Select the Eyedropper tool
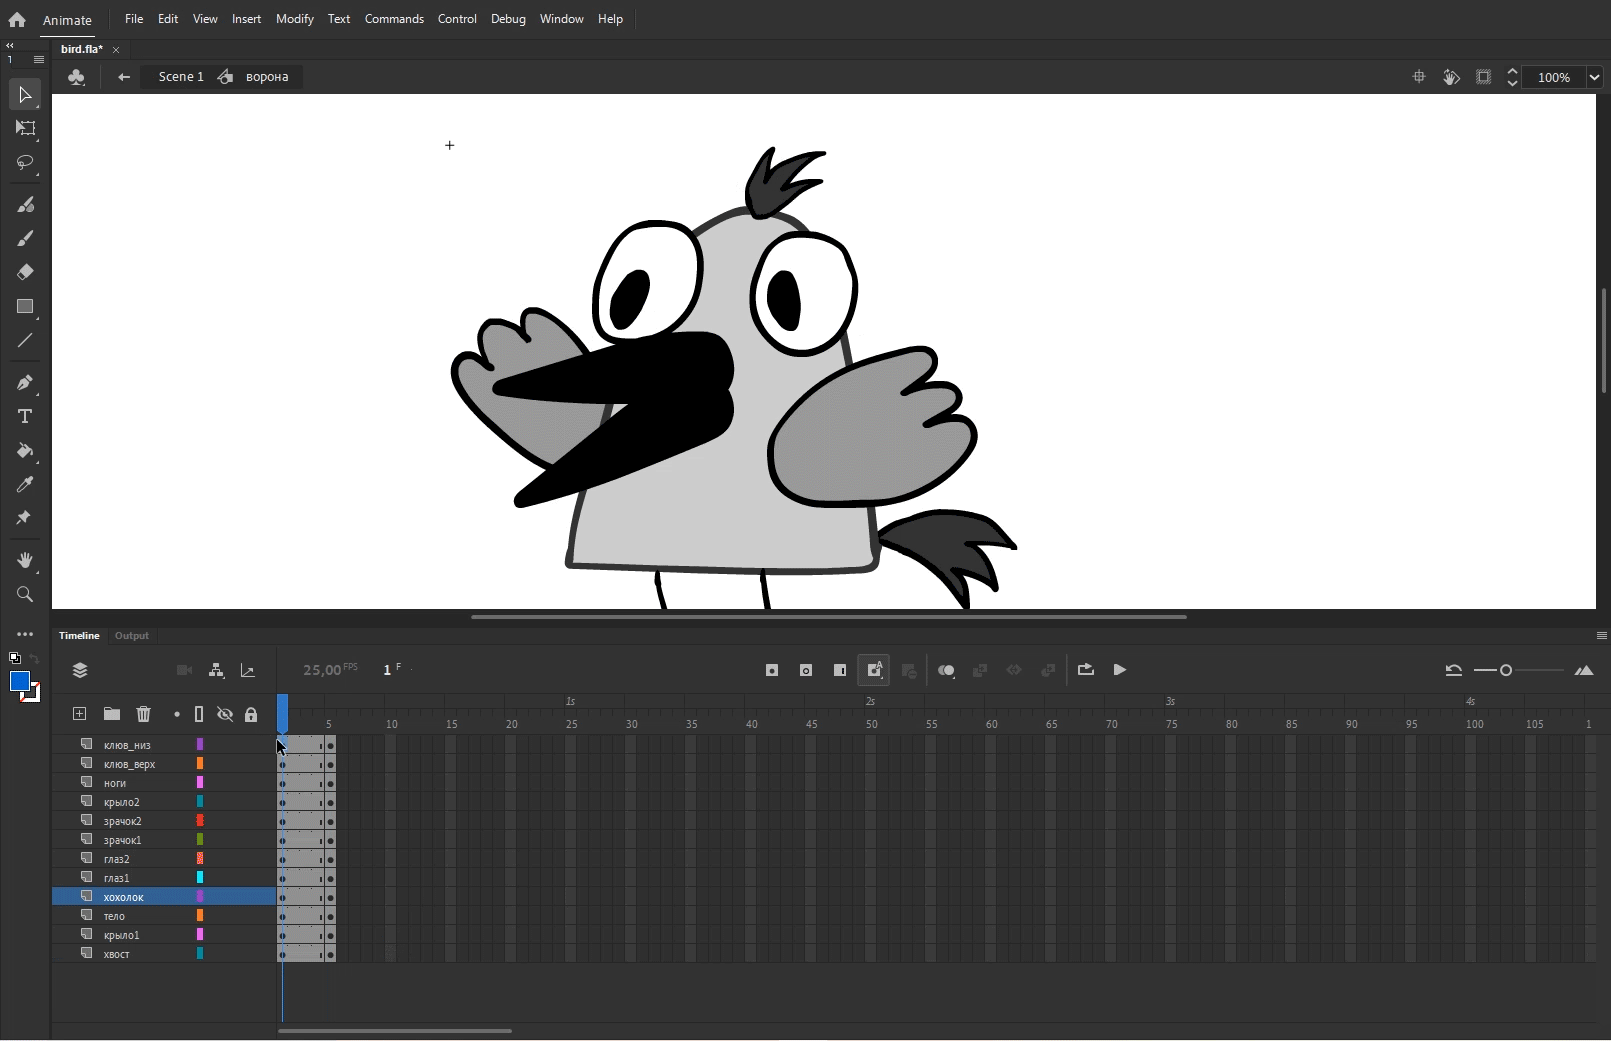1611x1041 pixels. tap(25, 485)
